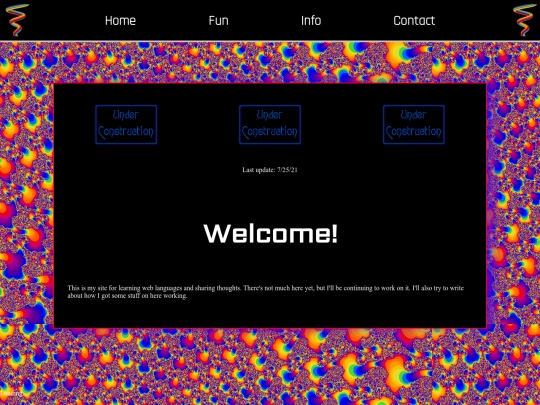The image size is (540, 405).
Task: Open the Contact navigation link
Action: click(414, 21)
